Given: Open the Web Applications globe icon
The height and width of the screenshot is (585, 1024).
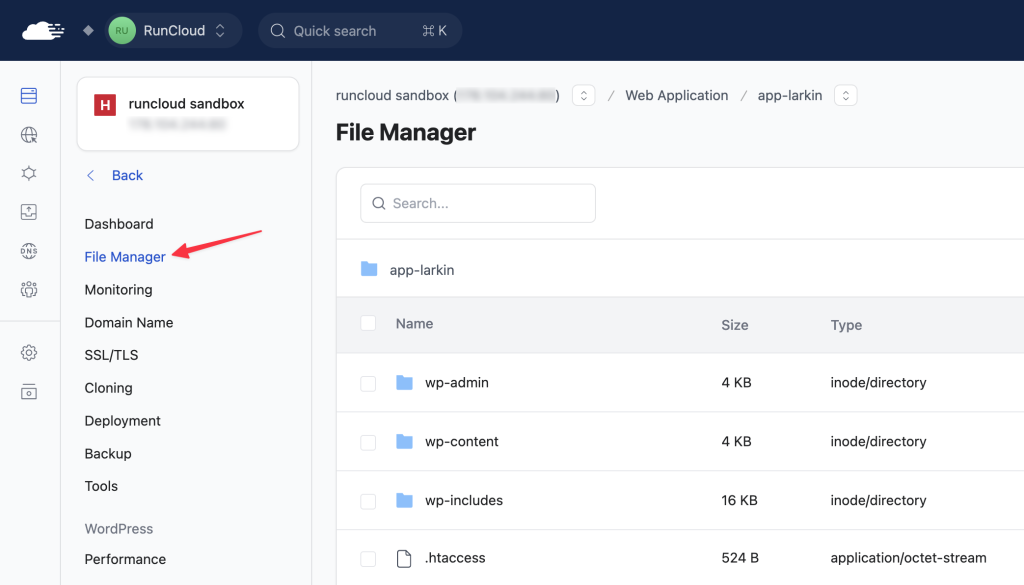Looking at the screenshot, I should pyautogui.click(x=29, y=134).
